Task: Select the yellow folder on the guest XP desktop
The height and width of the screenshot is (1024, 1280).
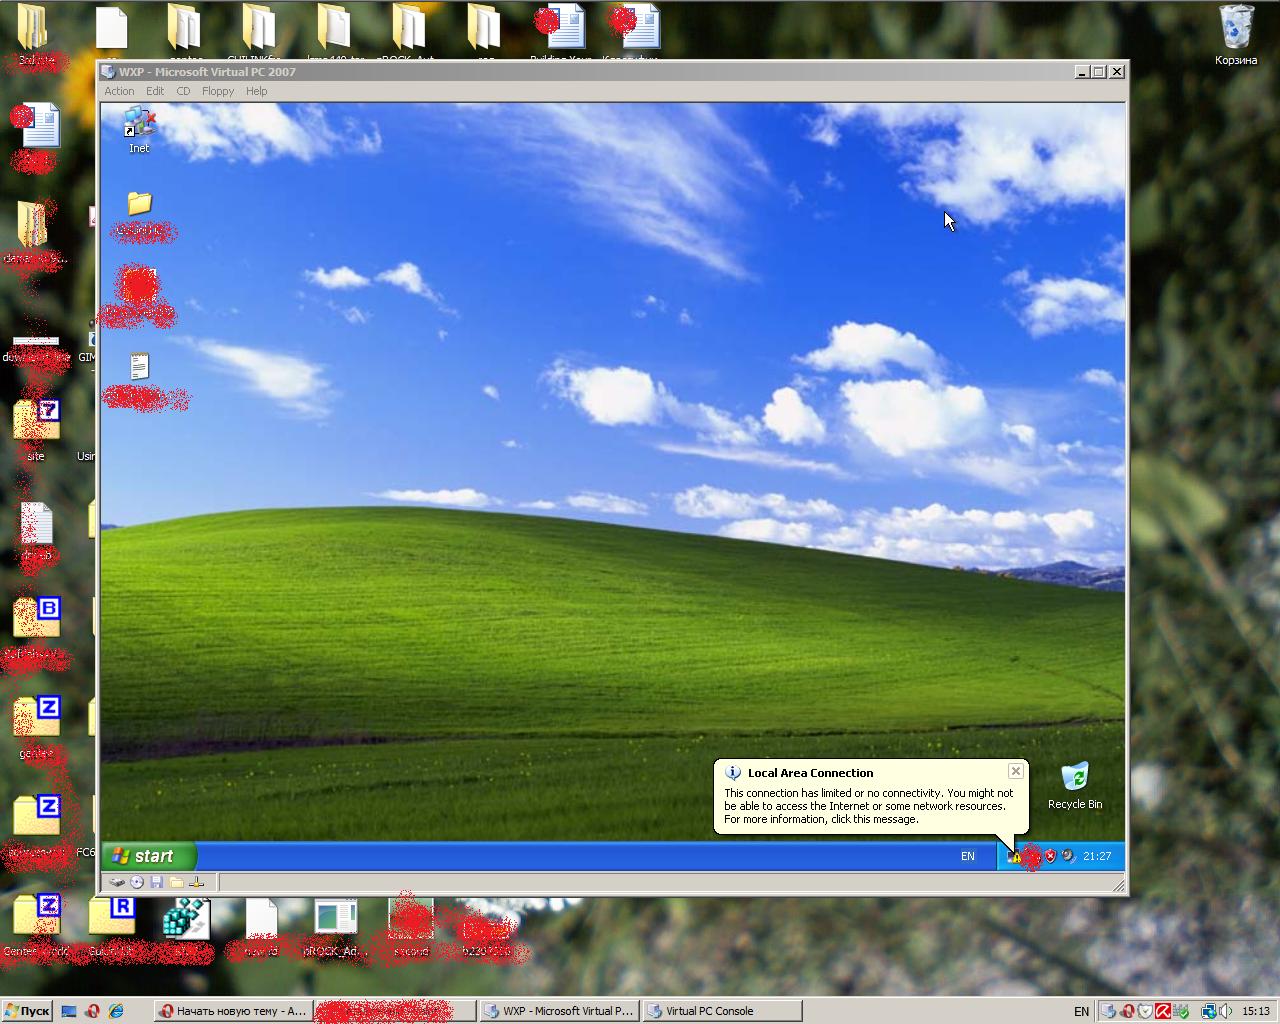Action: [x=139, y=204]
